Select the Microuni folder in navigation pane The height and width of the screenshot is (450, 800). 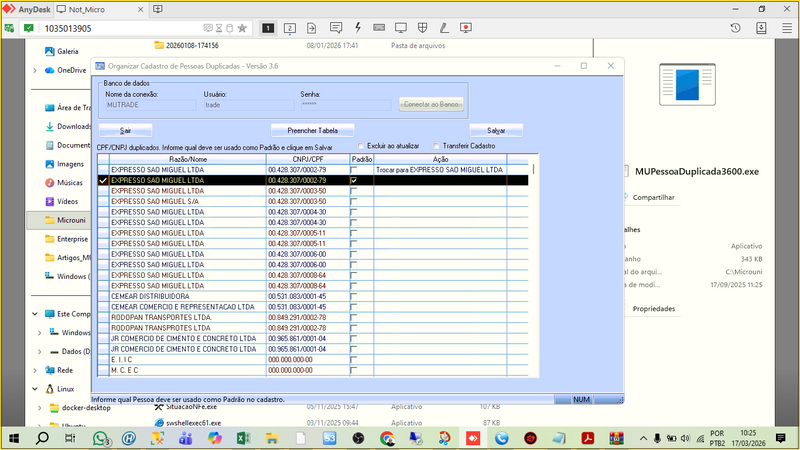(x=73, y=220)
